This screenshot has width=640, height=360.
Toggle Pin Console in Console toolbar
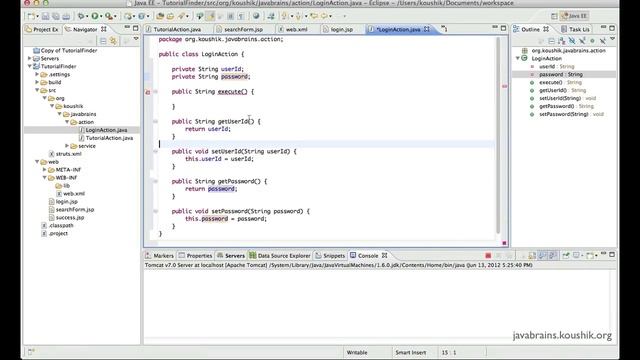[566, 256]
